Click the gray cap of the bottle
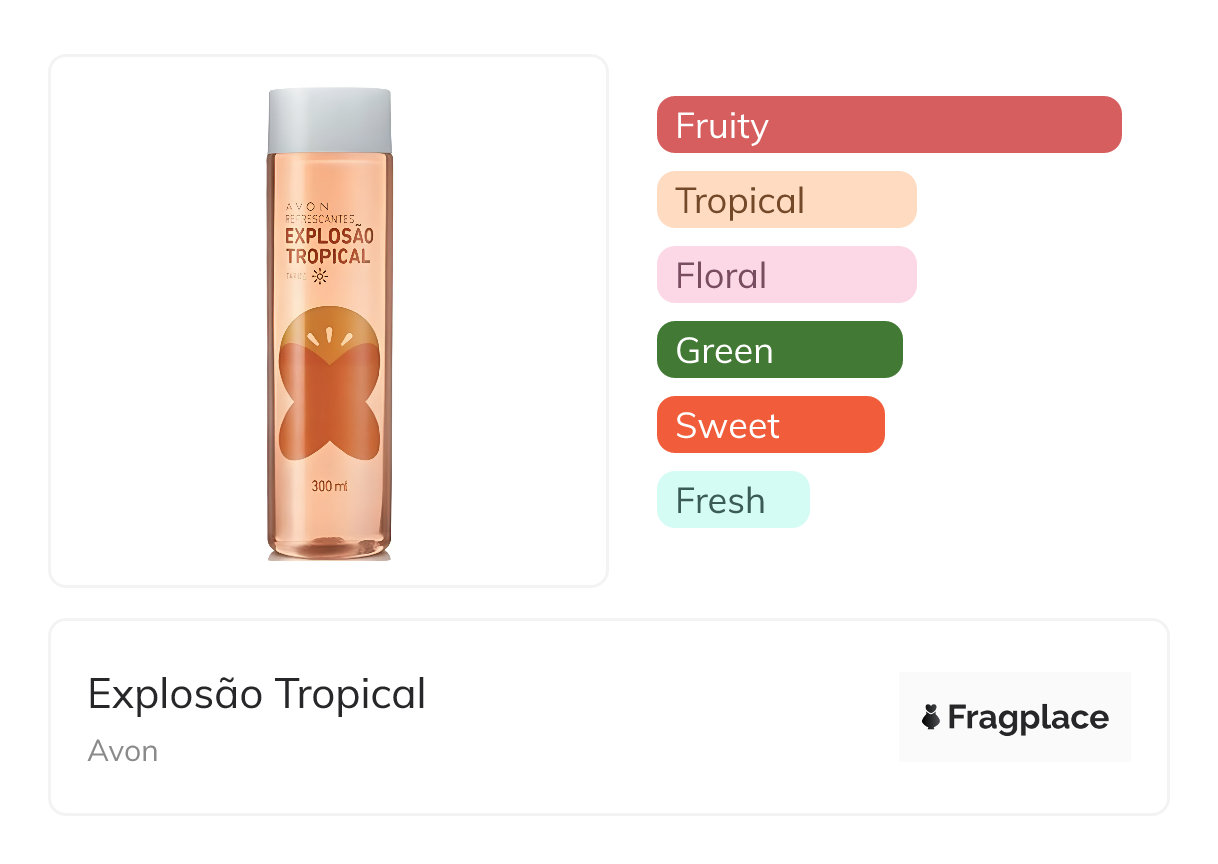This screenshot has width=1218, height=864. point(329,121)
